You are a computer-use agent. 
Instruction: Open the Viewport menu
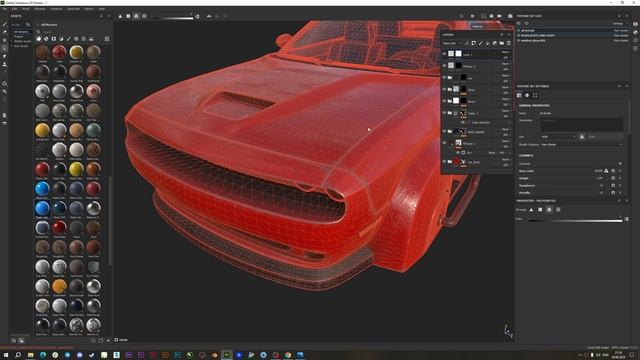56,9
